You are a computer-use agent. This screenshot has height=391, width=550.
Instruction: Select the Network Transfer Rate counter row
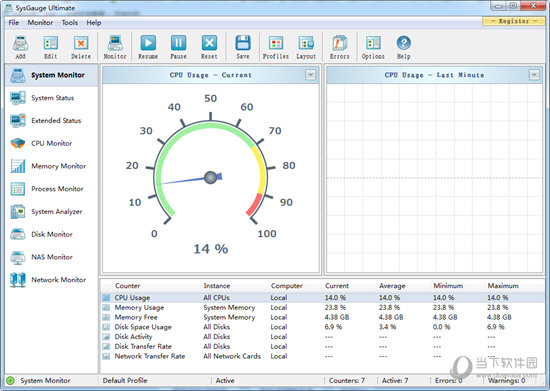tap(323, 356)
